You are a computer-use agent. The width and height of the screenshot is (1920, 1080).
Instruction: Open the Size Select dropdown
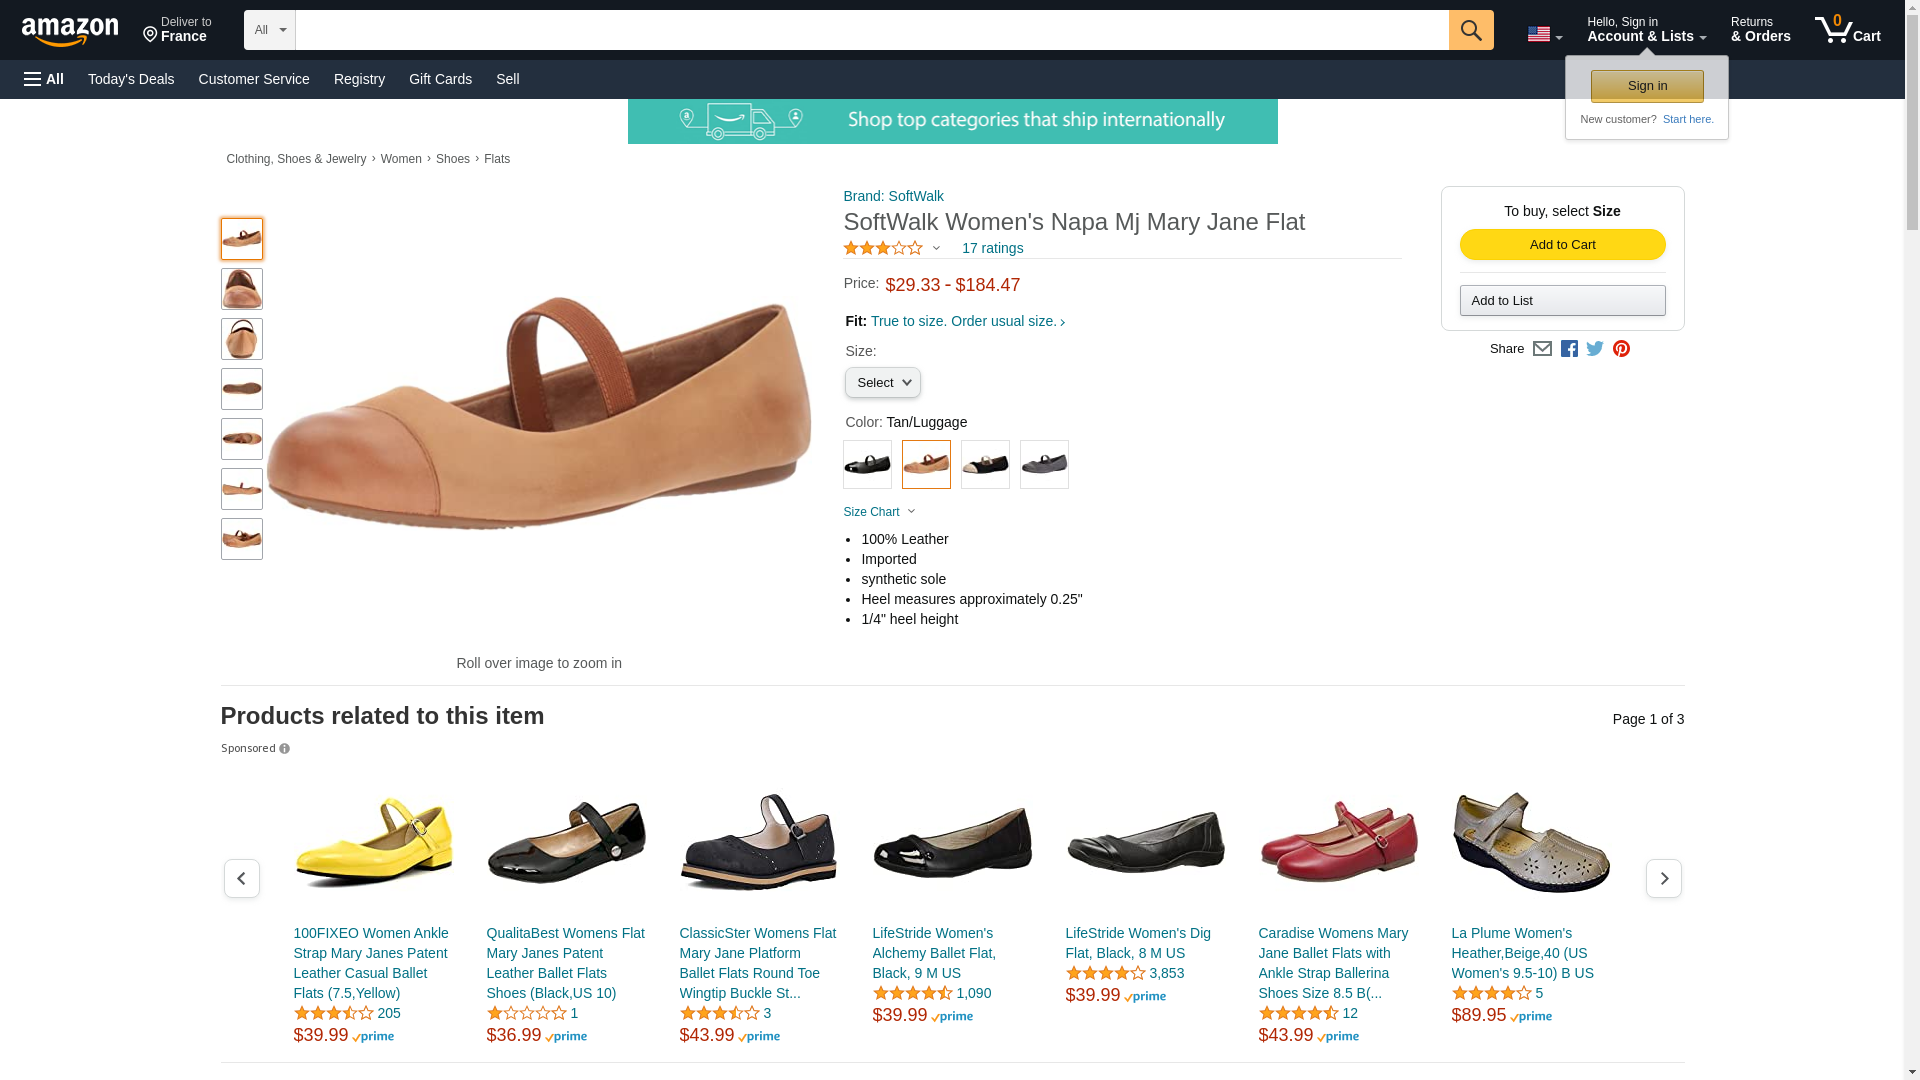click(x=882, y=383)
